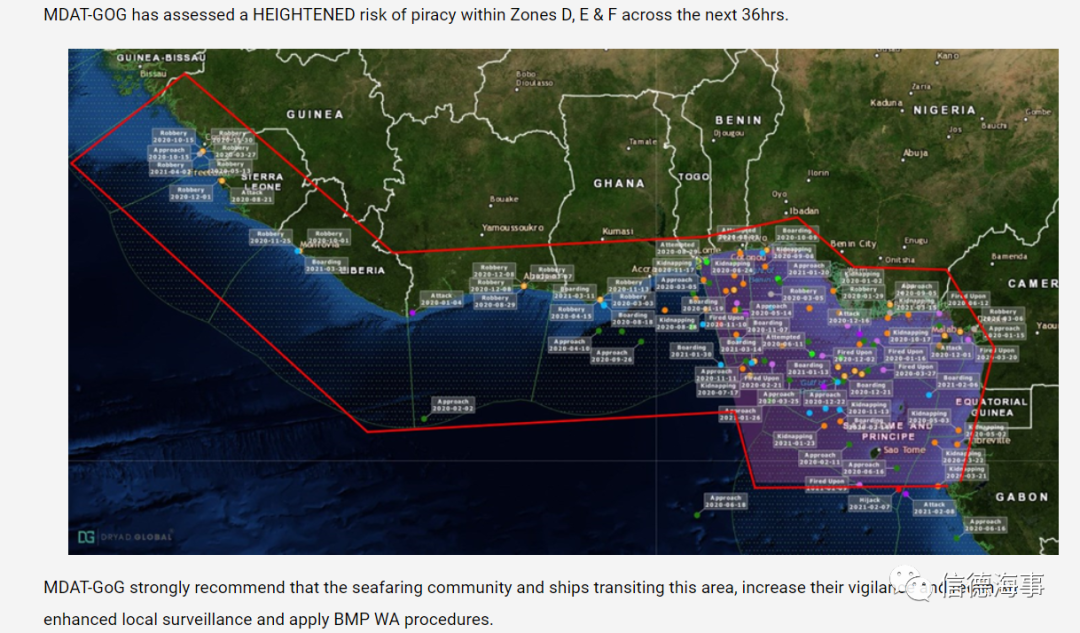The image size is (1080, 633).
Task: Open the Kidnapping 2021-01-23 incident label
Action: [794, 439]
